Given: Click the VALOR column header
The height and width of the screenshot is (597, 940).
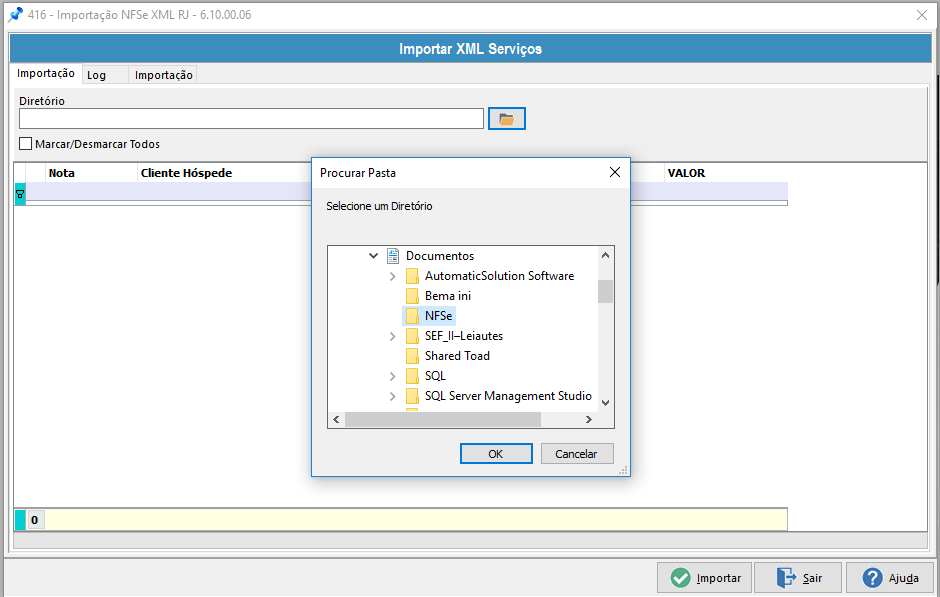Looking at the screenshot, I should [x=726, y=173].
